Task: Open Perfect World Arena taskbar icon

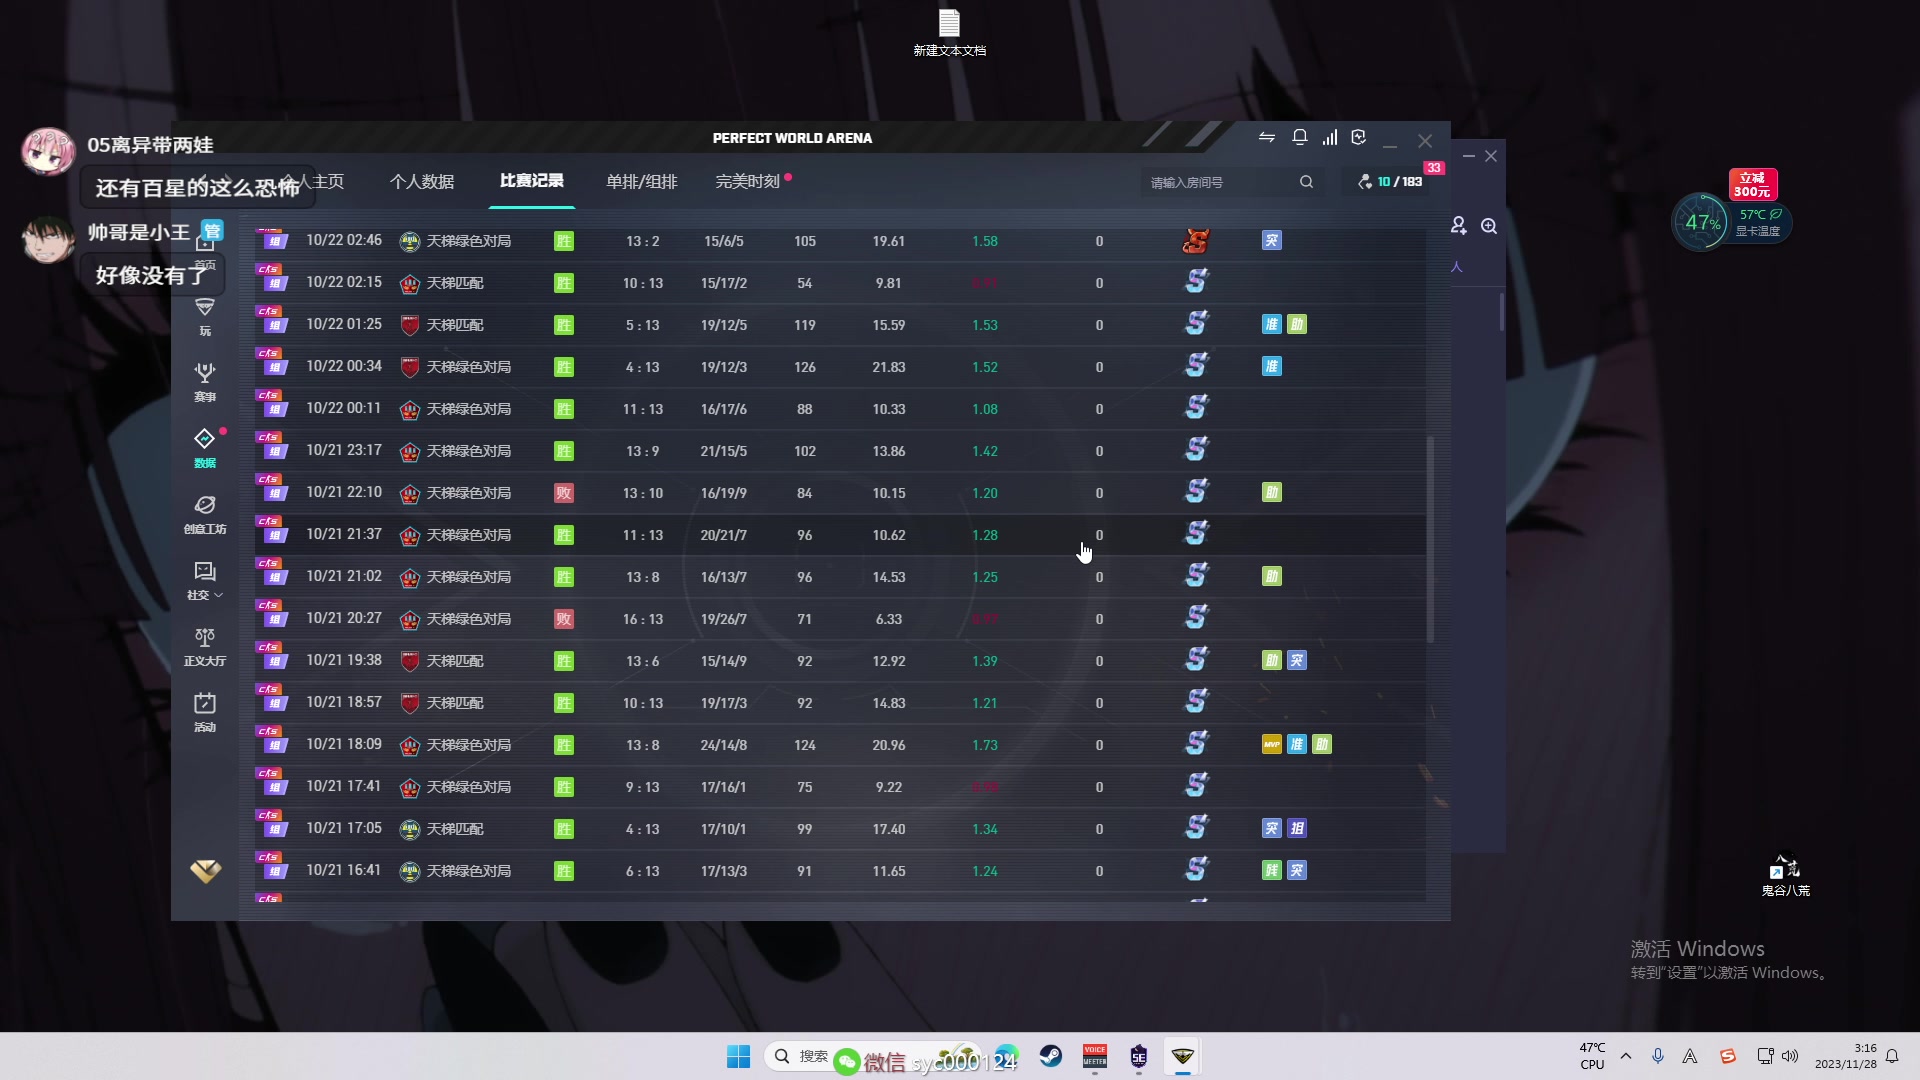Action: [1183, 1056]
